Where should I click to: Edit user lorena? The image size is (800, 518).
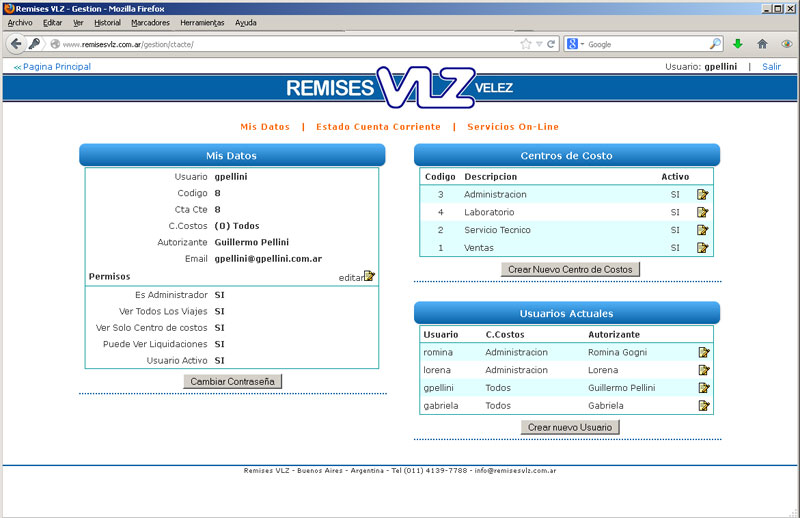pyautogui.click(x=704, y=370)
